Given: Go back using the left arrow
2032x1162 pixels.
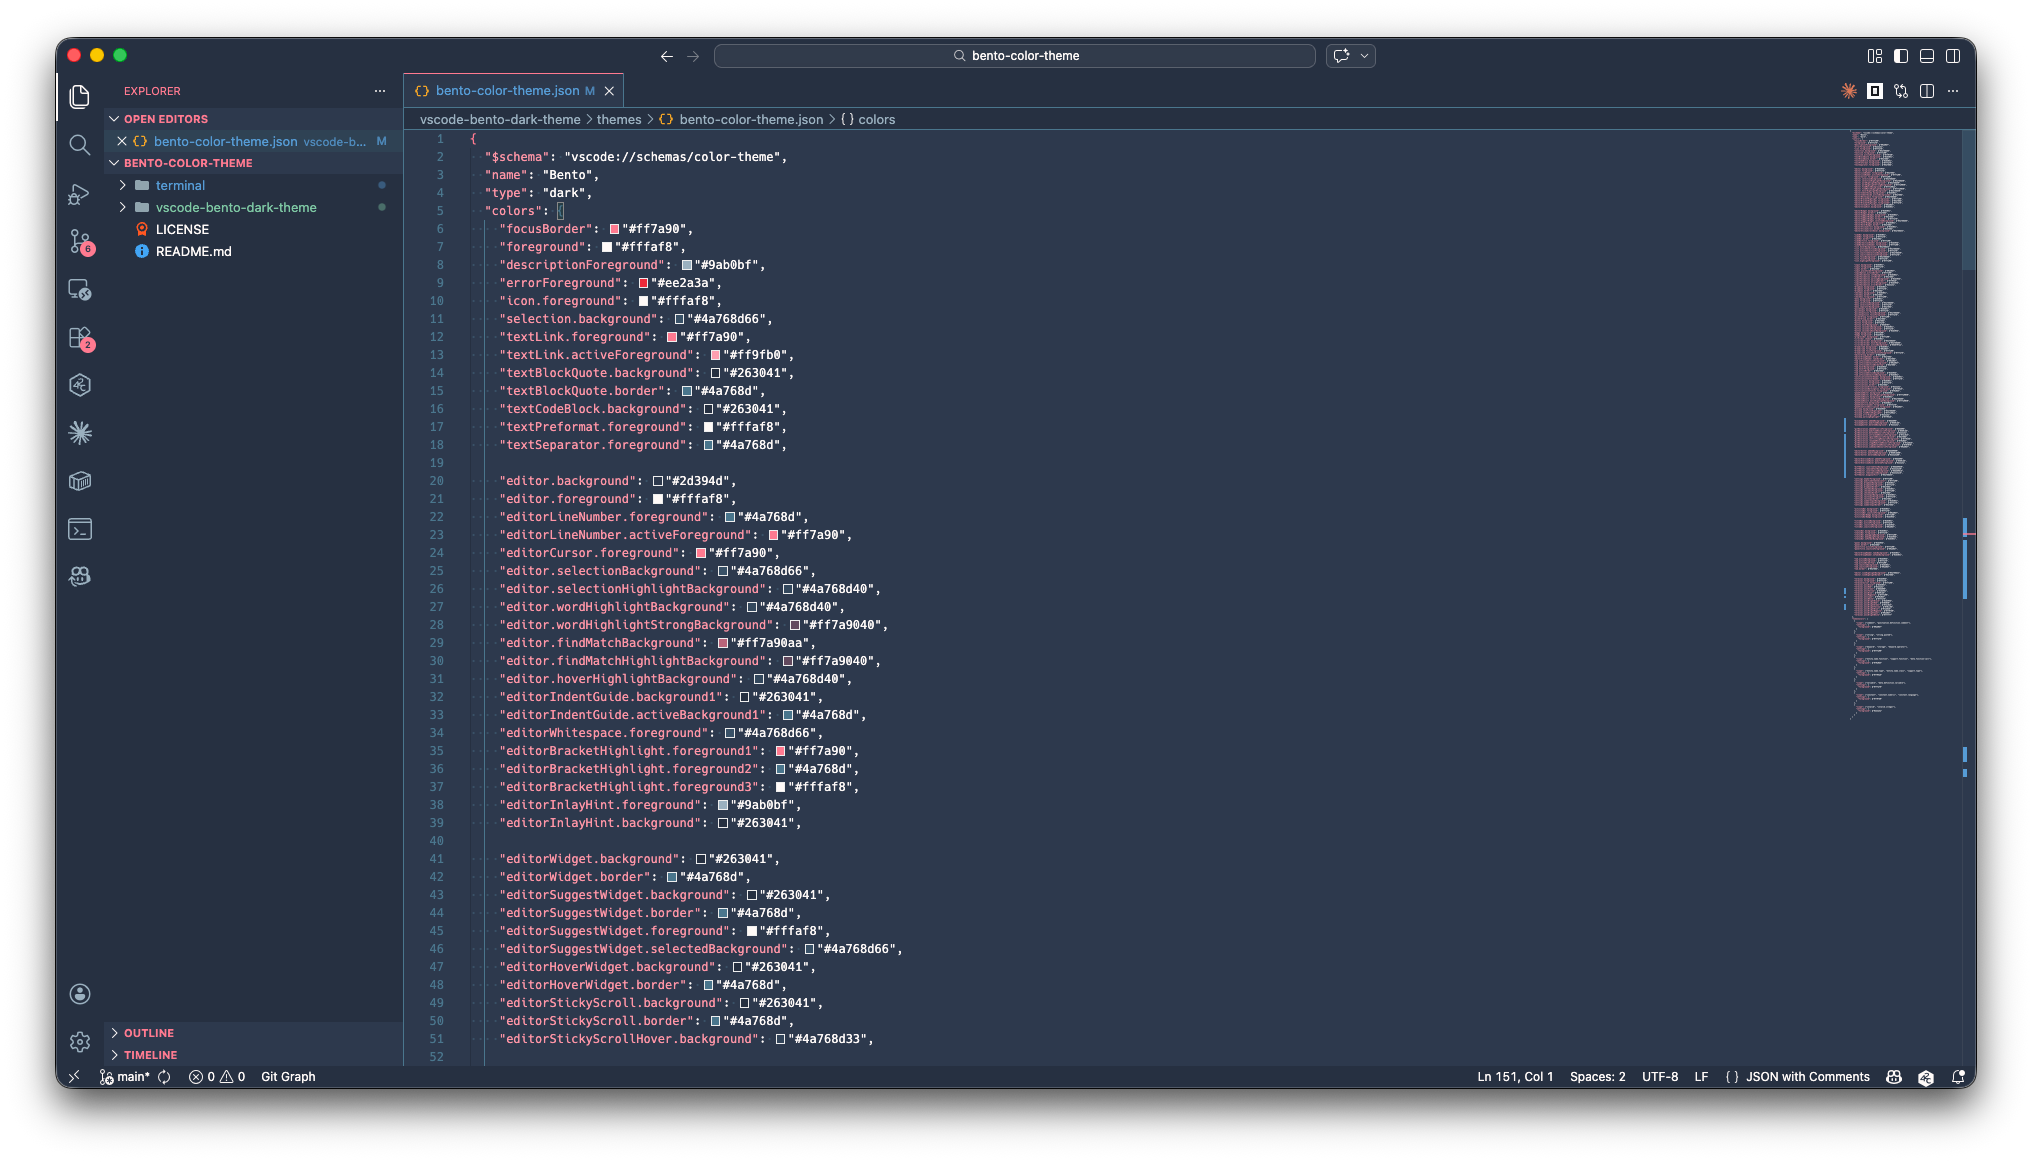Looking at the screenshot, I should click(667, 56).
